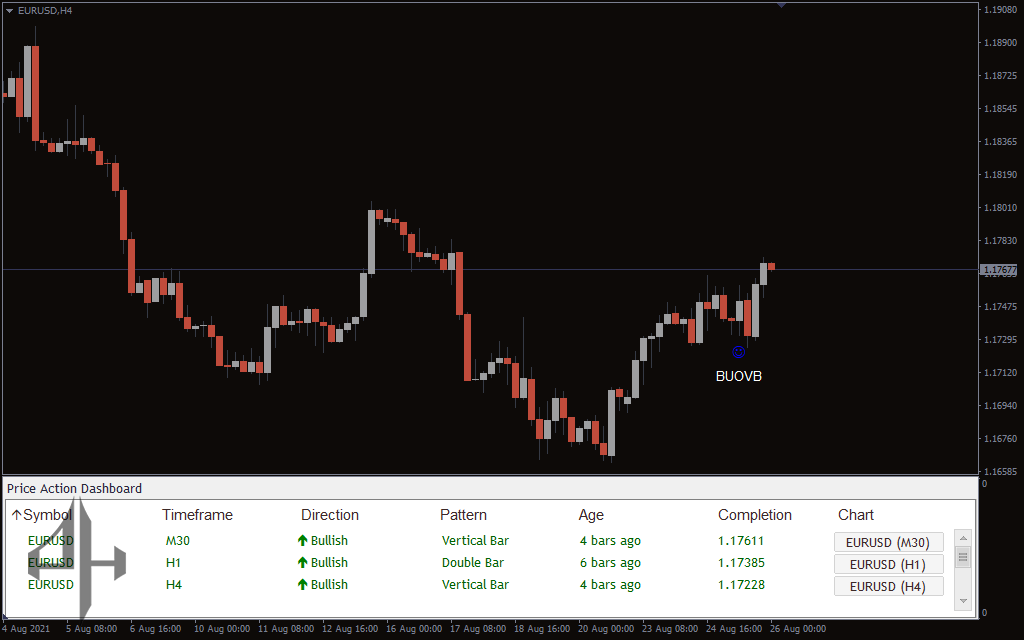Click the Double Bar pattern cell

(x=473, y=562)
